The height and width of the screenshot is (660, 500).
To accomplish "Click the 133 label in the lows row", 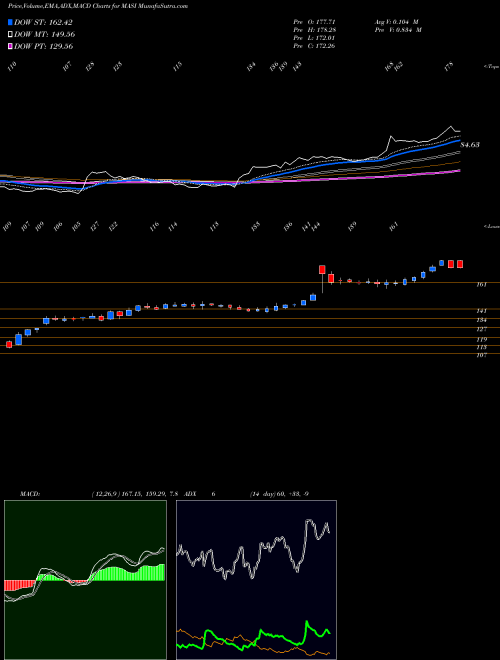I will click(x=255, y=226).
